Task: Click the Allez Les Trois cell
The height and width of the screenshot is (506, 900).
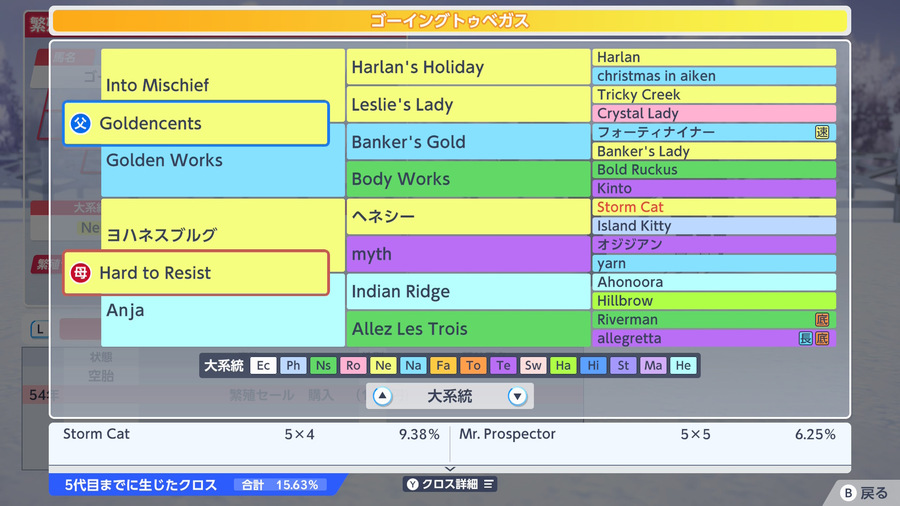Action: [x=468, y=329]
